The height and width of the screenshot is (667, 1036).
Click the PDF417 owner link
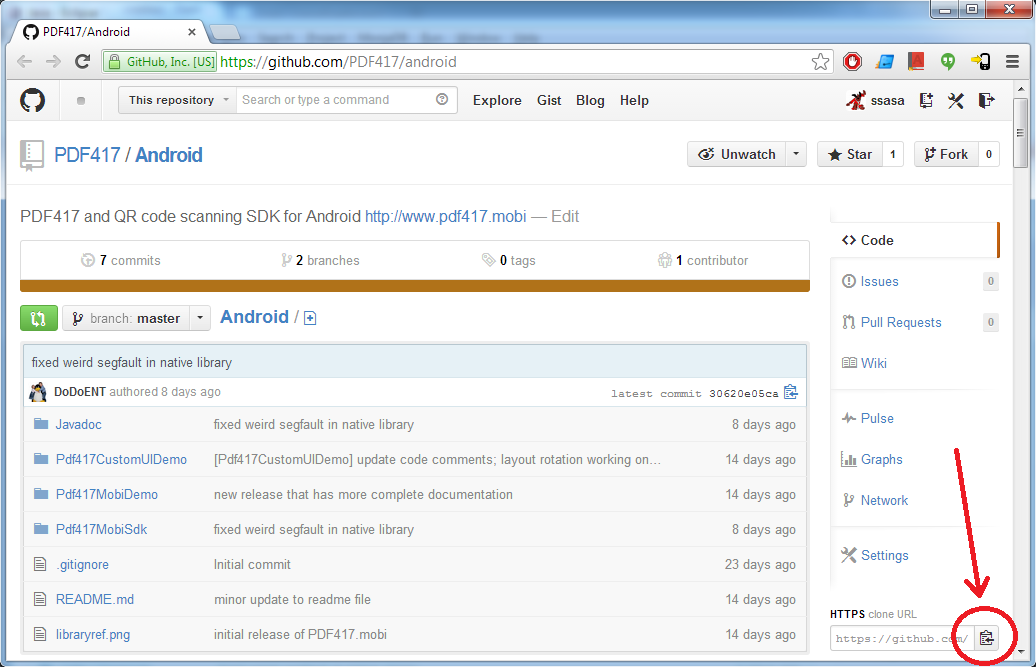pyautogui.click(x=87, y=155)
